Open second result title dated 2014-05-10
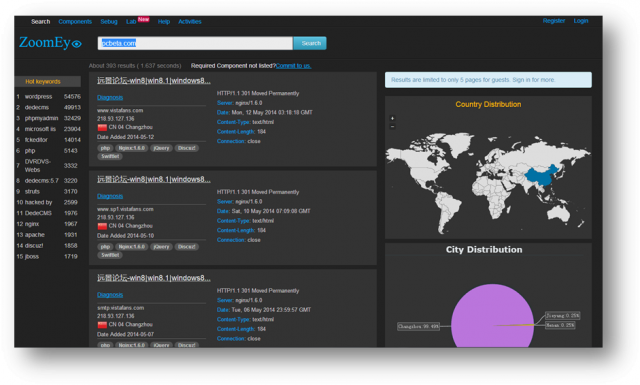Screen dimensions: 640x385 click(154, 180)
